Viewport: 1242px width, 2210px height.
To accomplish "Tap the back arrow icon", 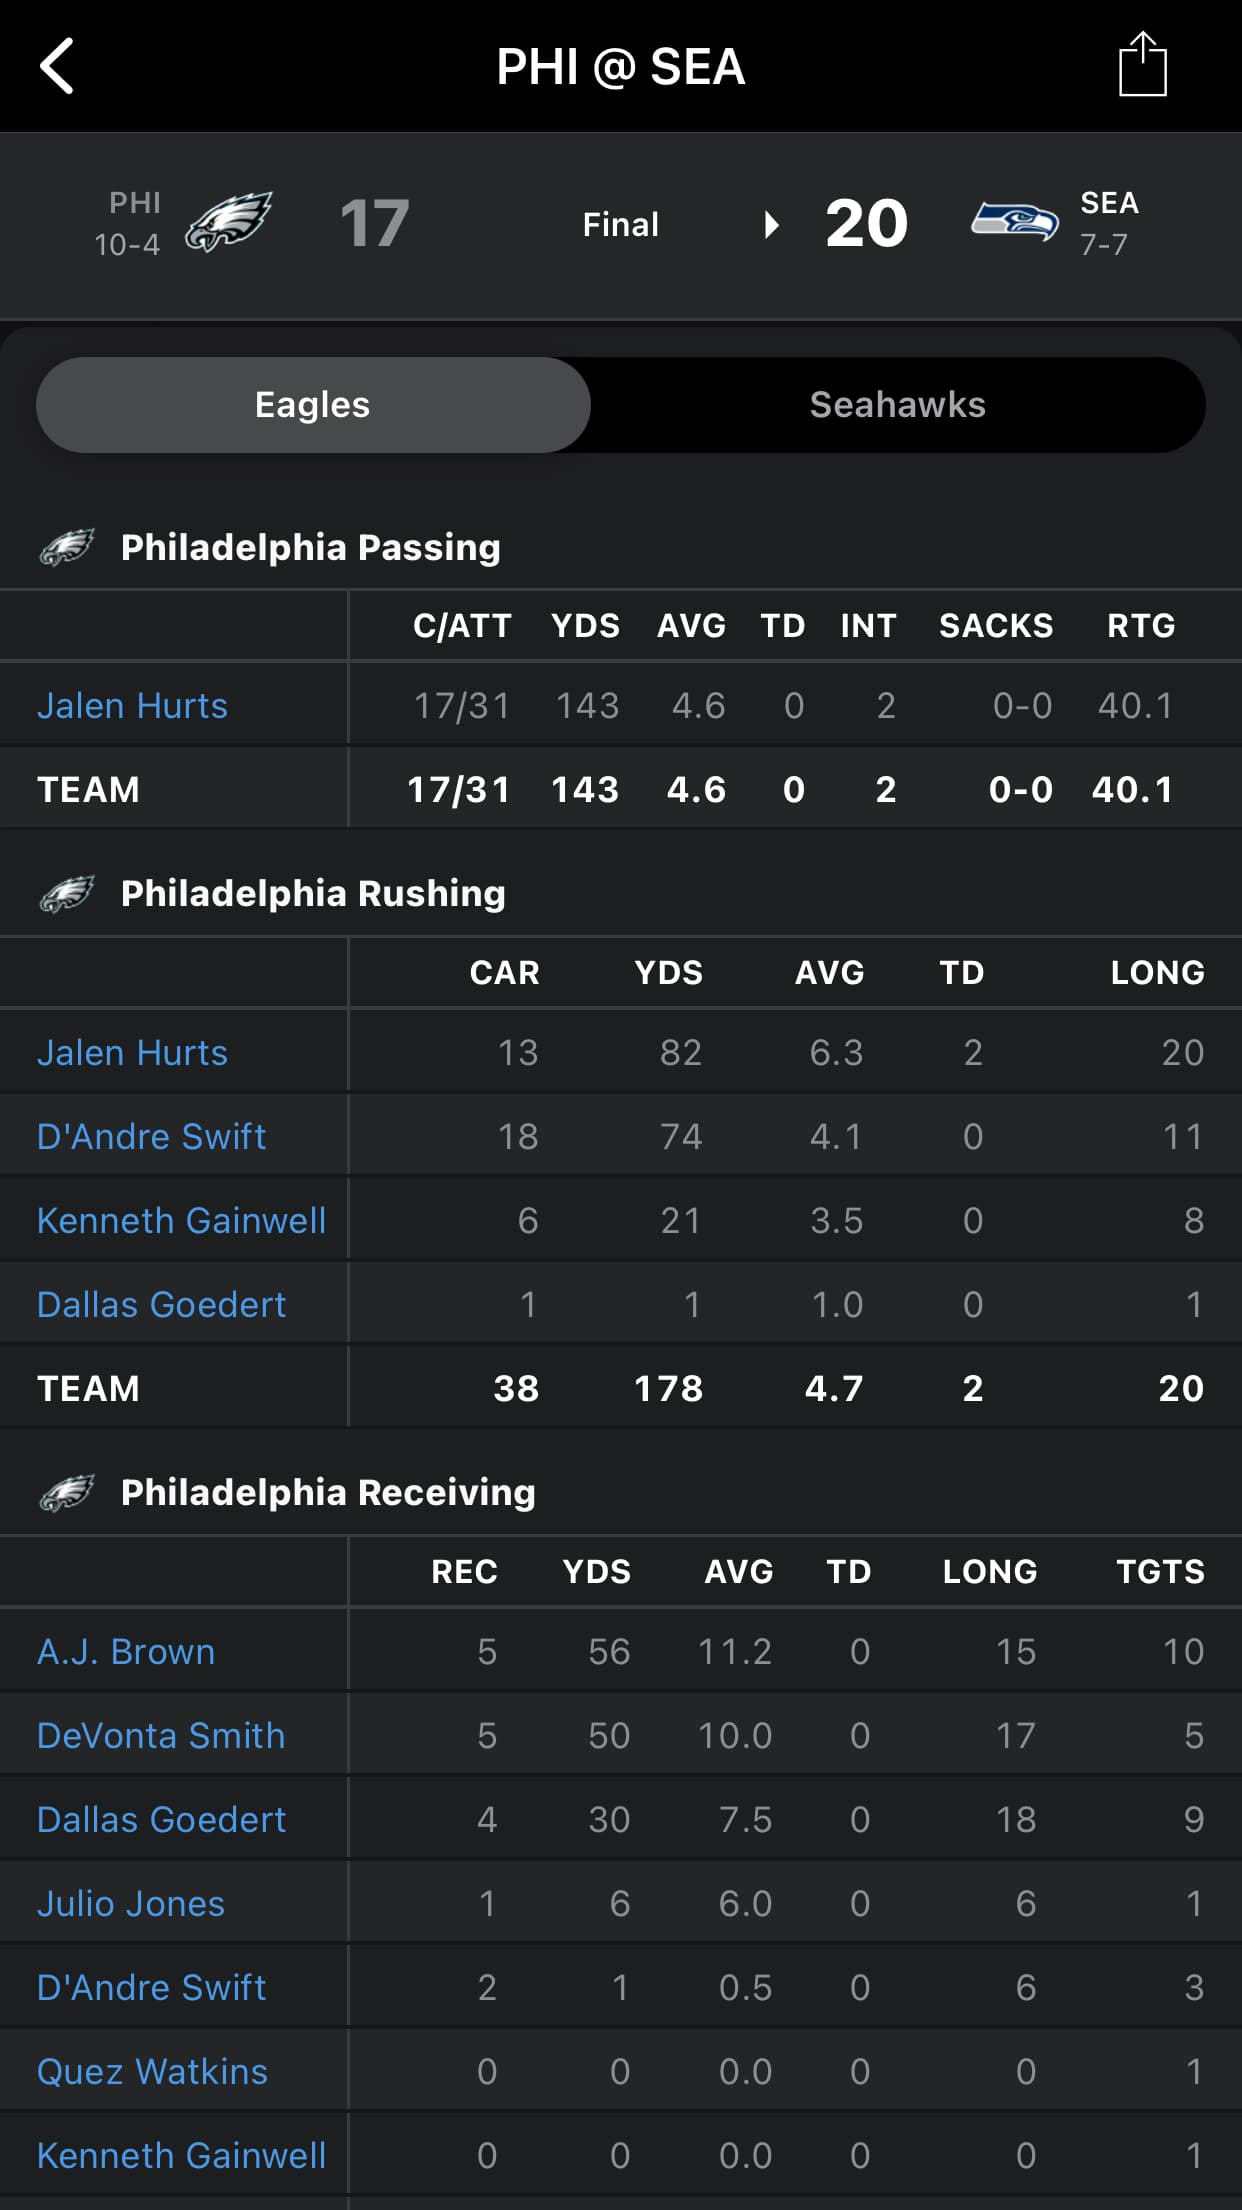I will 57,66.
